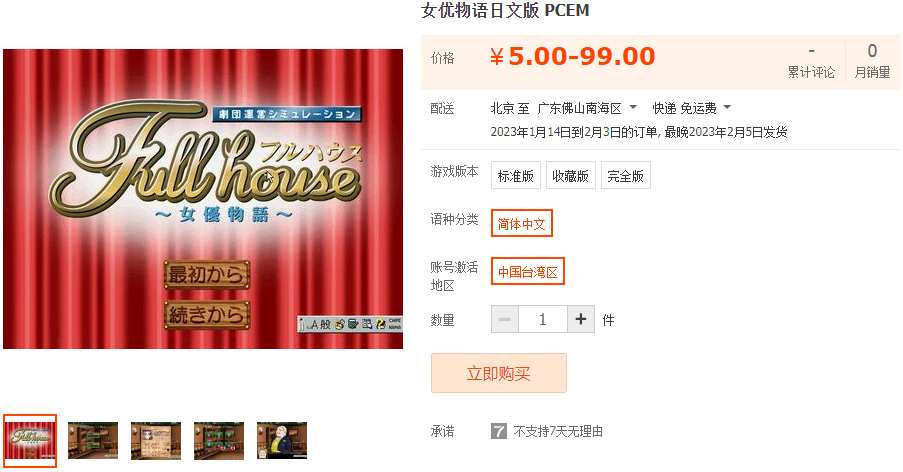Screen dimensions: 903x472
Task: Focus the quantity input field
Action: (542, 319)
